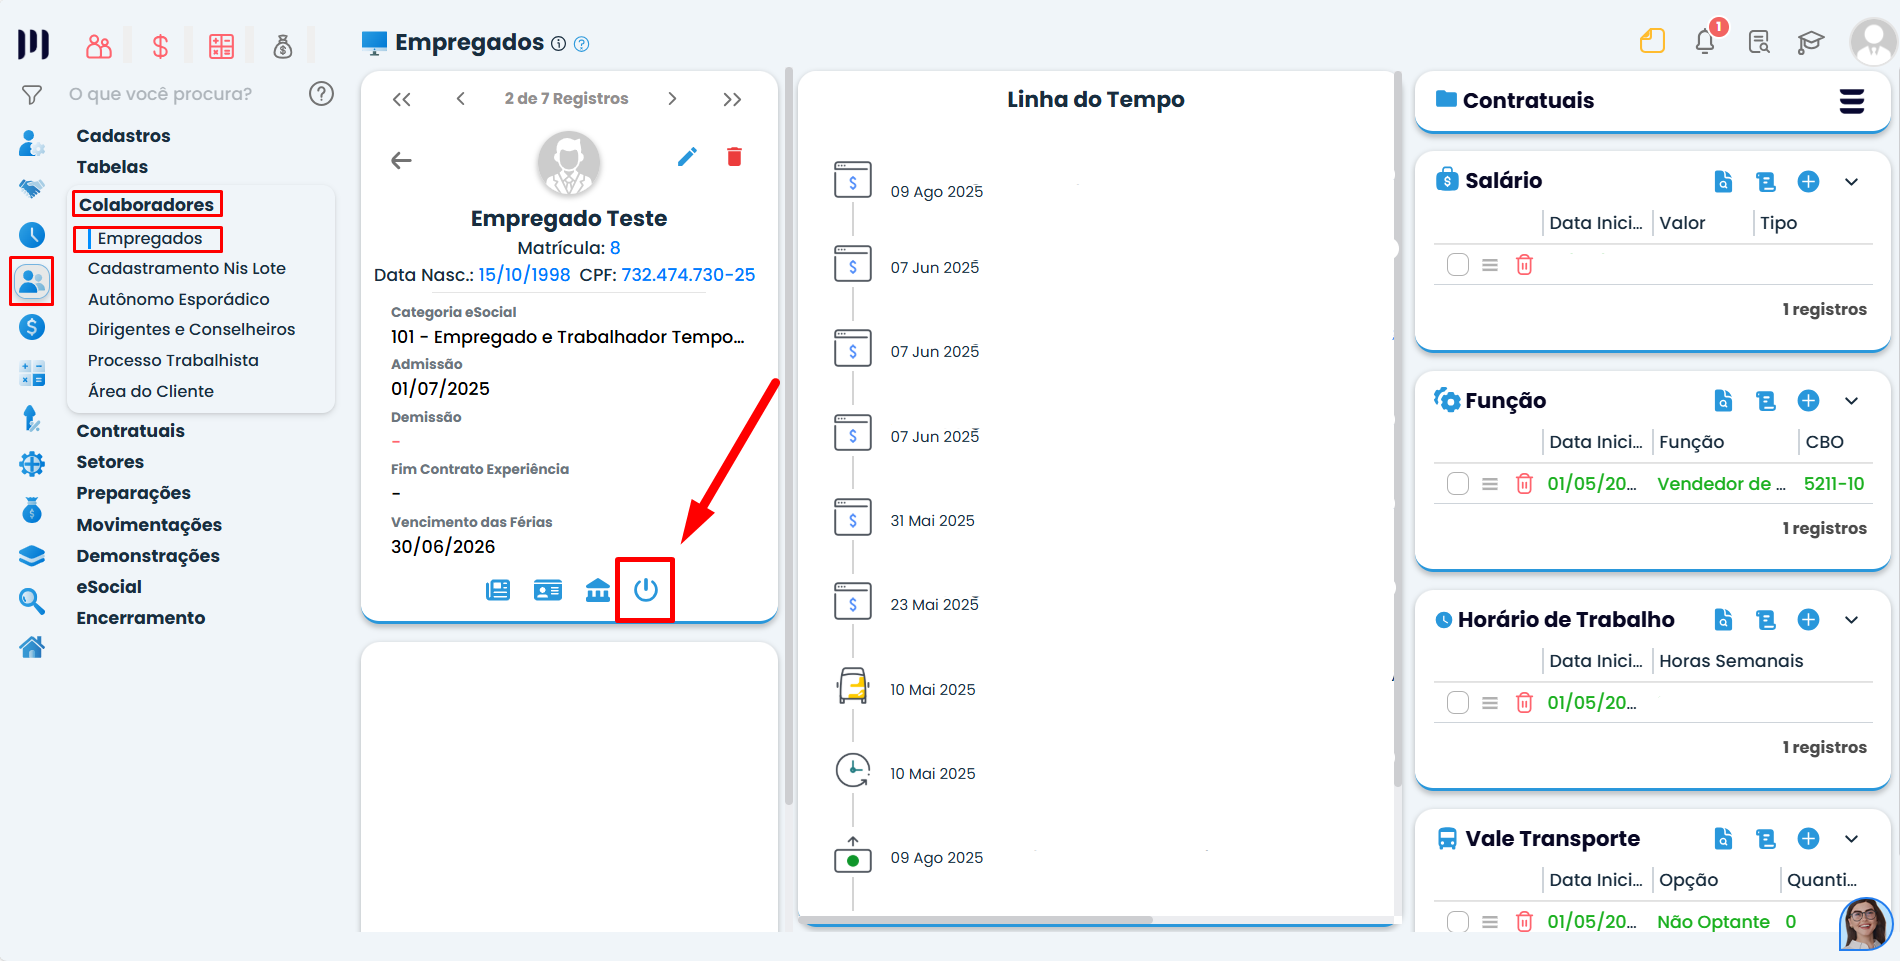Click the filter funnel icon
This screenshot has width=1900, height=961.
pyautogui.click(x=32, y=95)
